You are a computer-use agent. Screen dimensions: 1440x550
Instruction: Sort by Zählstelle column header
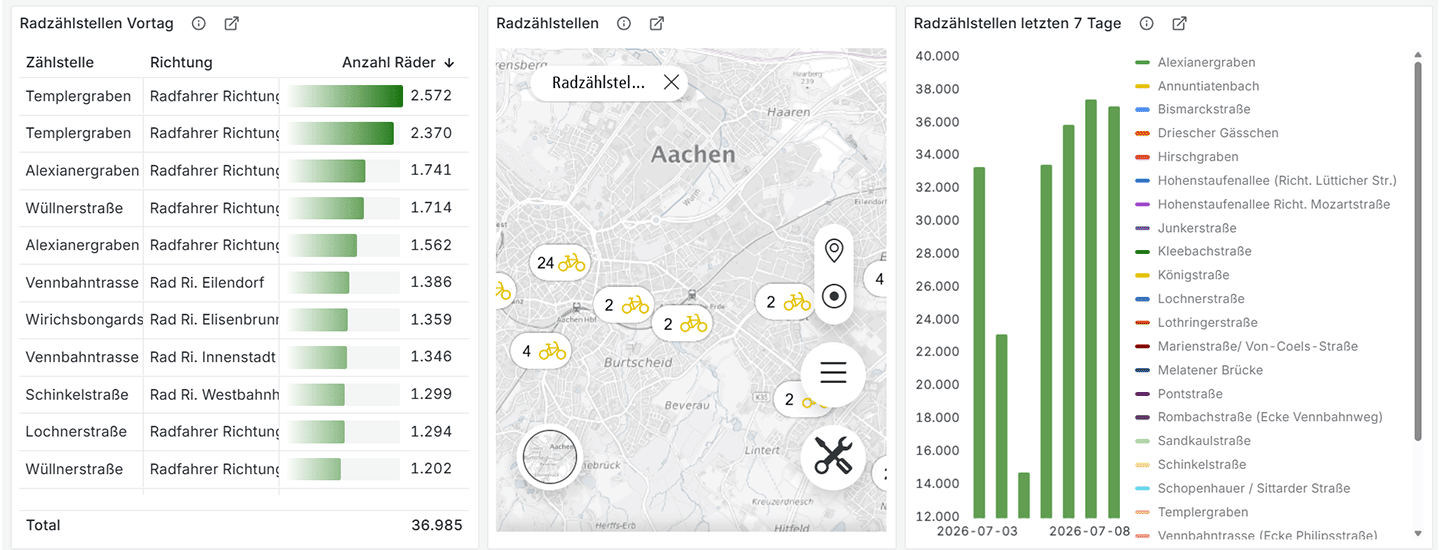pyautogui.click(x=60, y=62)
